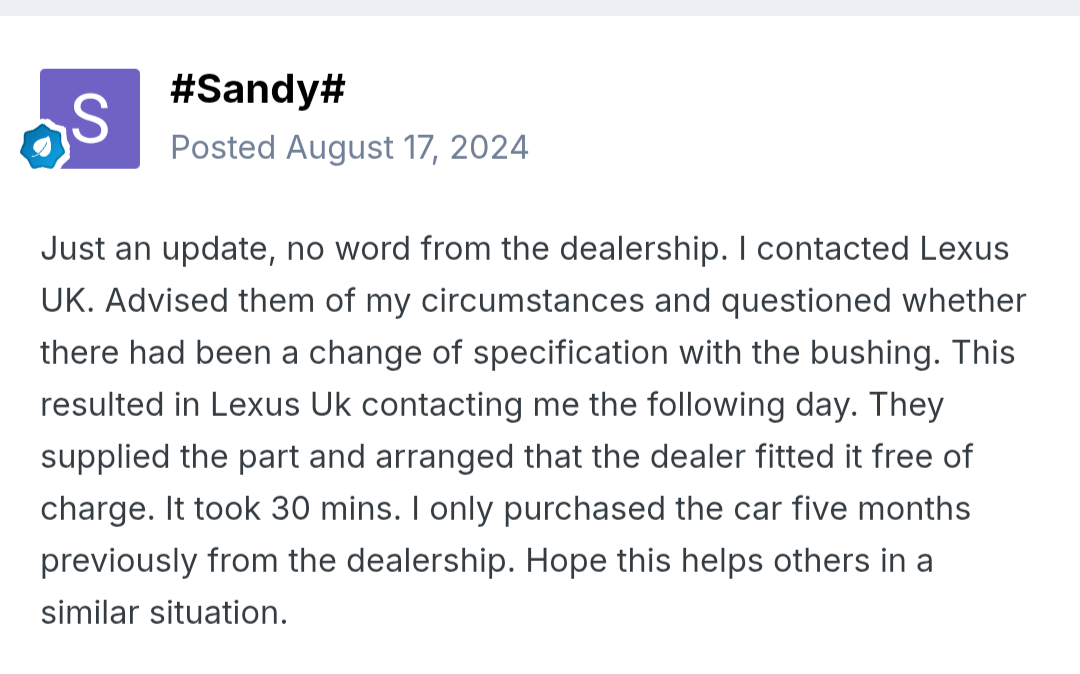Image resolution: width=1080 pixels, height=674 pixels.
Task: Open the #Sandy# username profile link
Action: pos(258,89)
